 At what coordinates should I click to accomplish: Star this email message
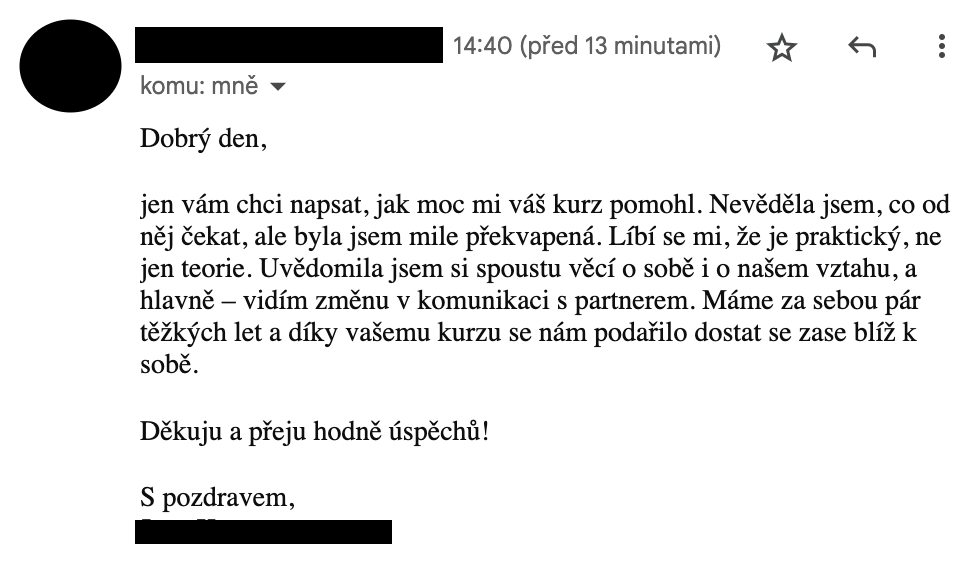point(782,47)
